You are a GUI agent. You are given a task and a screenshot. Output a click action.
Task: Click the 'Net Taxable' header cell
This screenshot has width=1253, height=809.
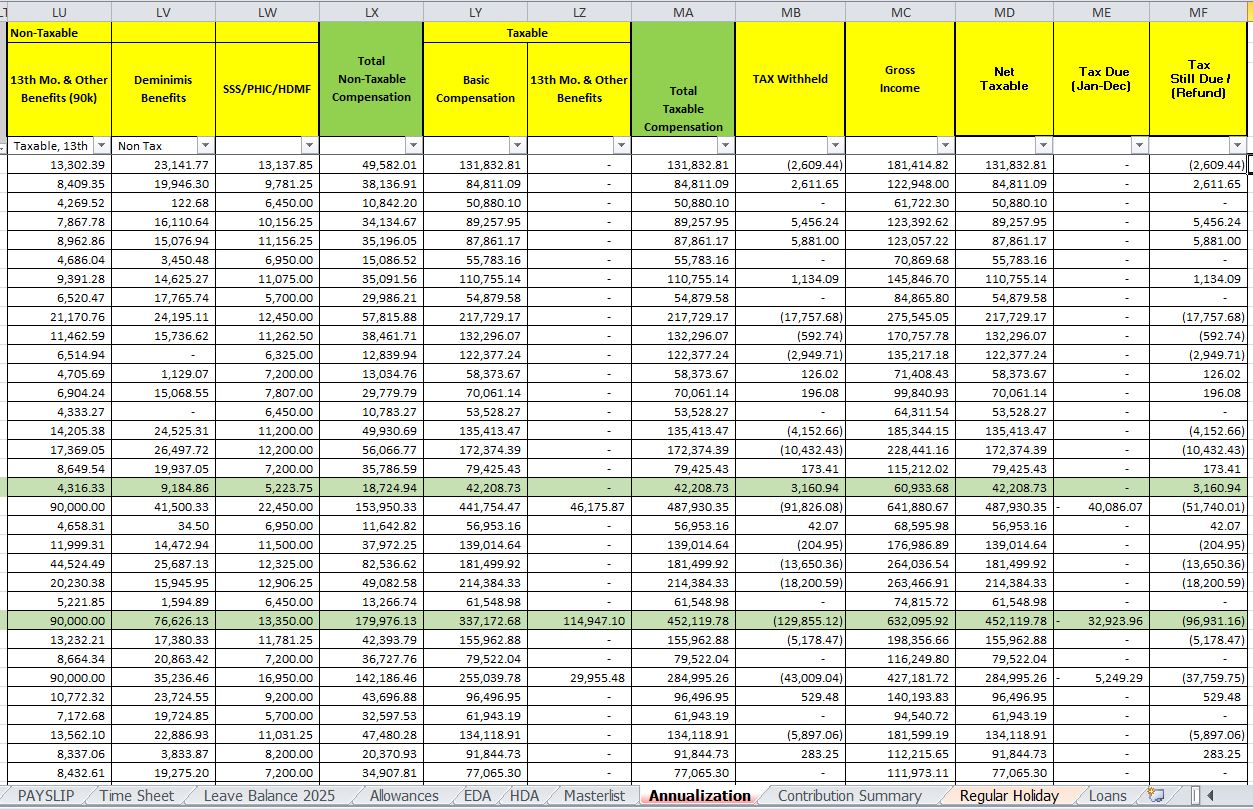[x=1004, y=79]
